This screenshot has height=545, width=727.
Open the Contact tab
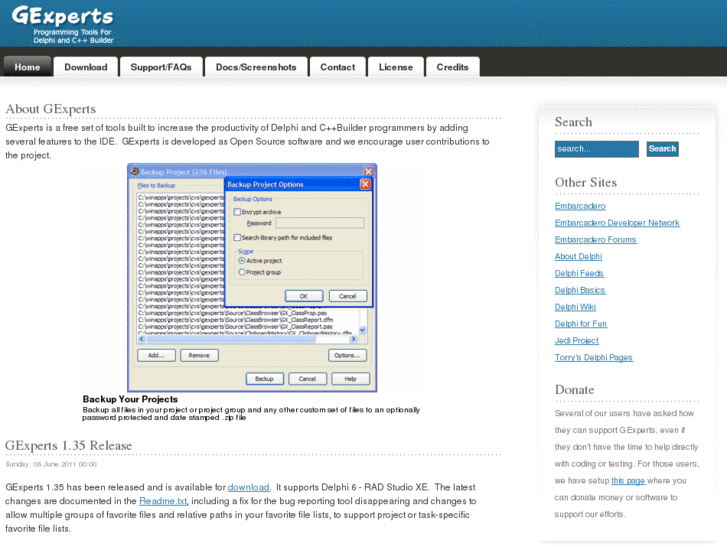point(338,67)
